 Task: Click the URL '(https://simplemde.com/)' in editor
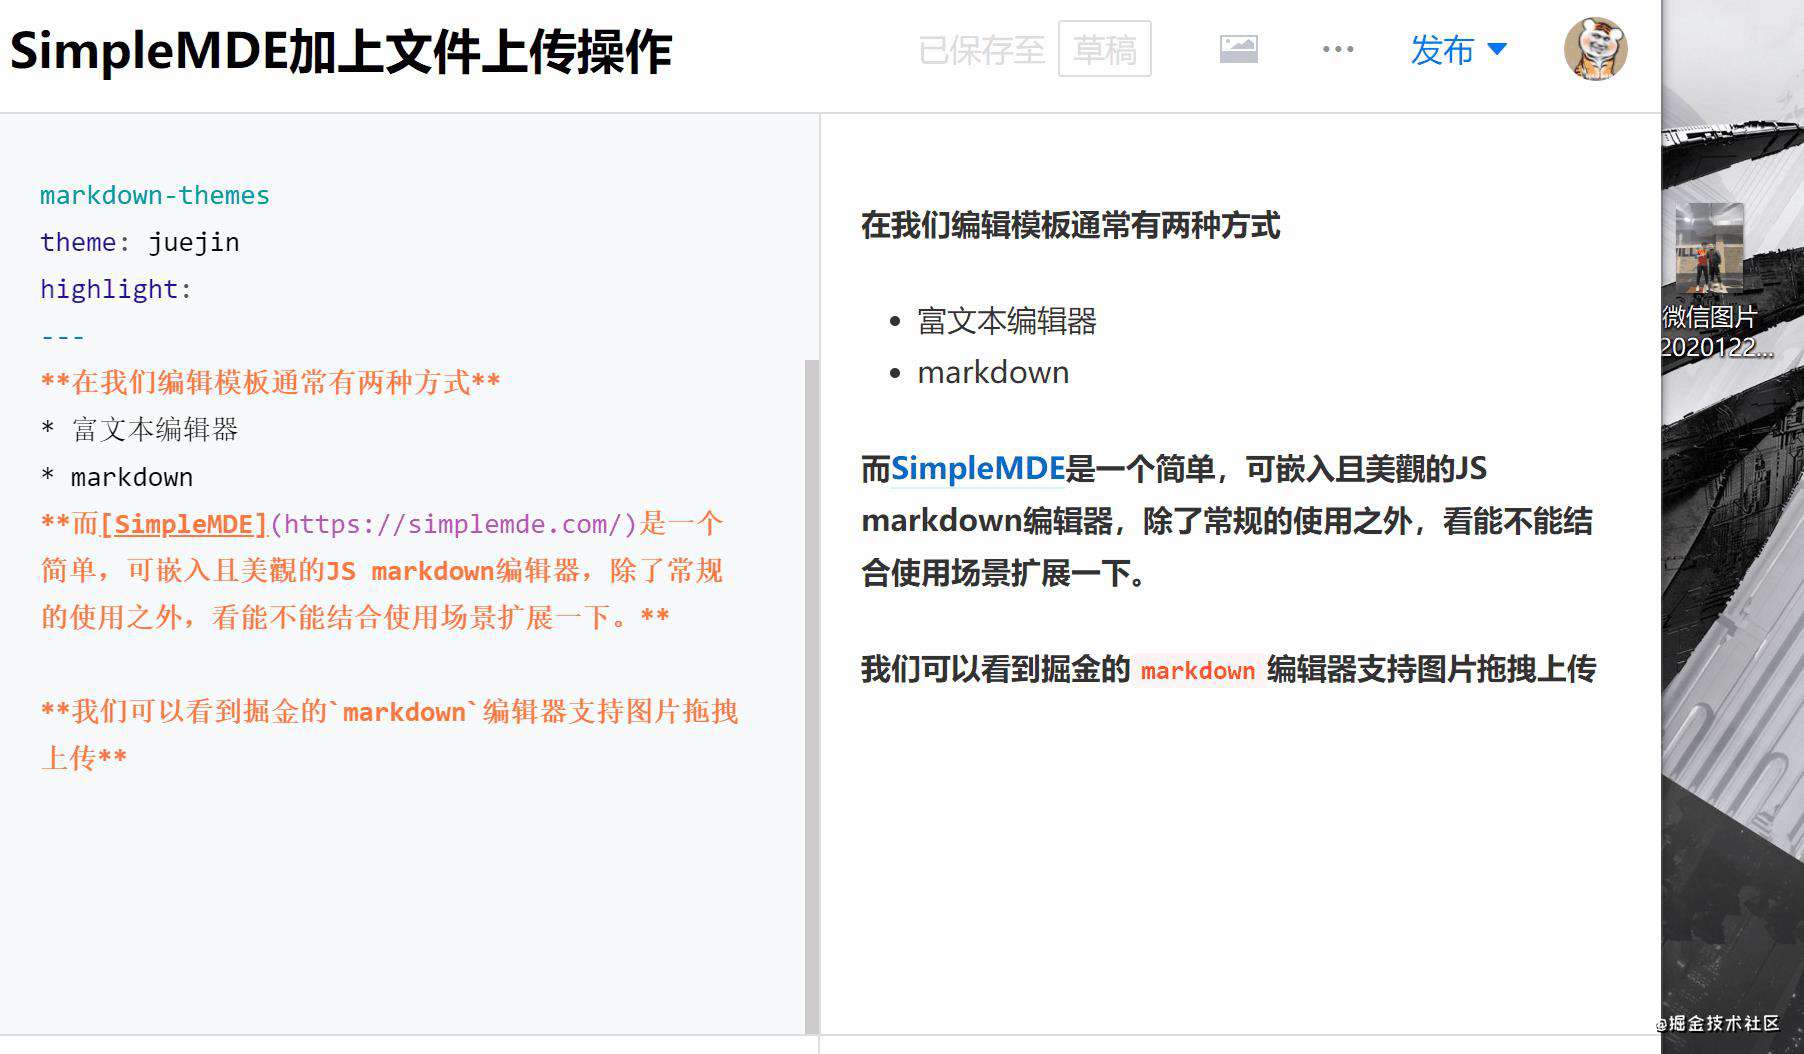point(454,524)
